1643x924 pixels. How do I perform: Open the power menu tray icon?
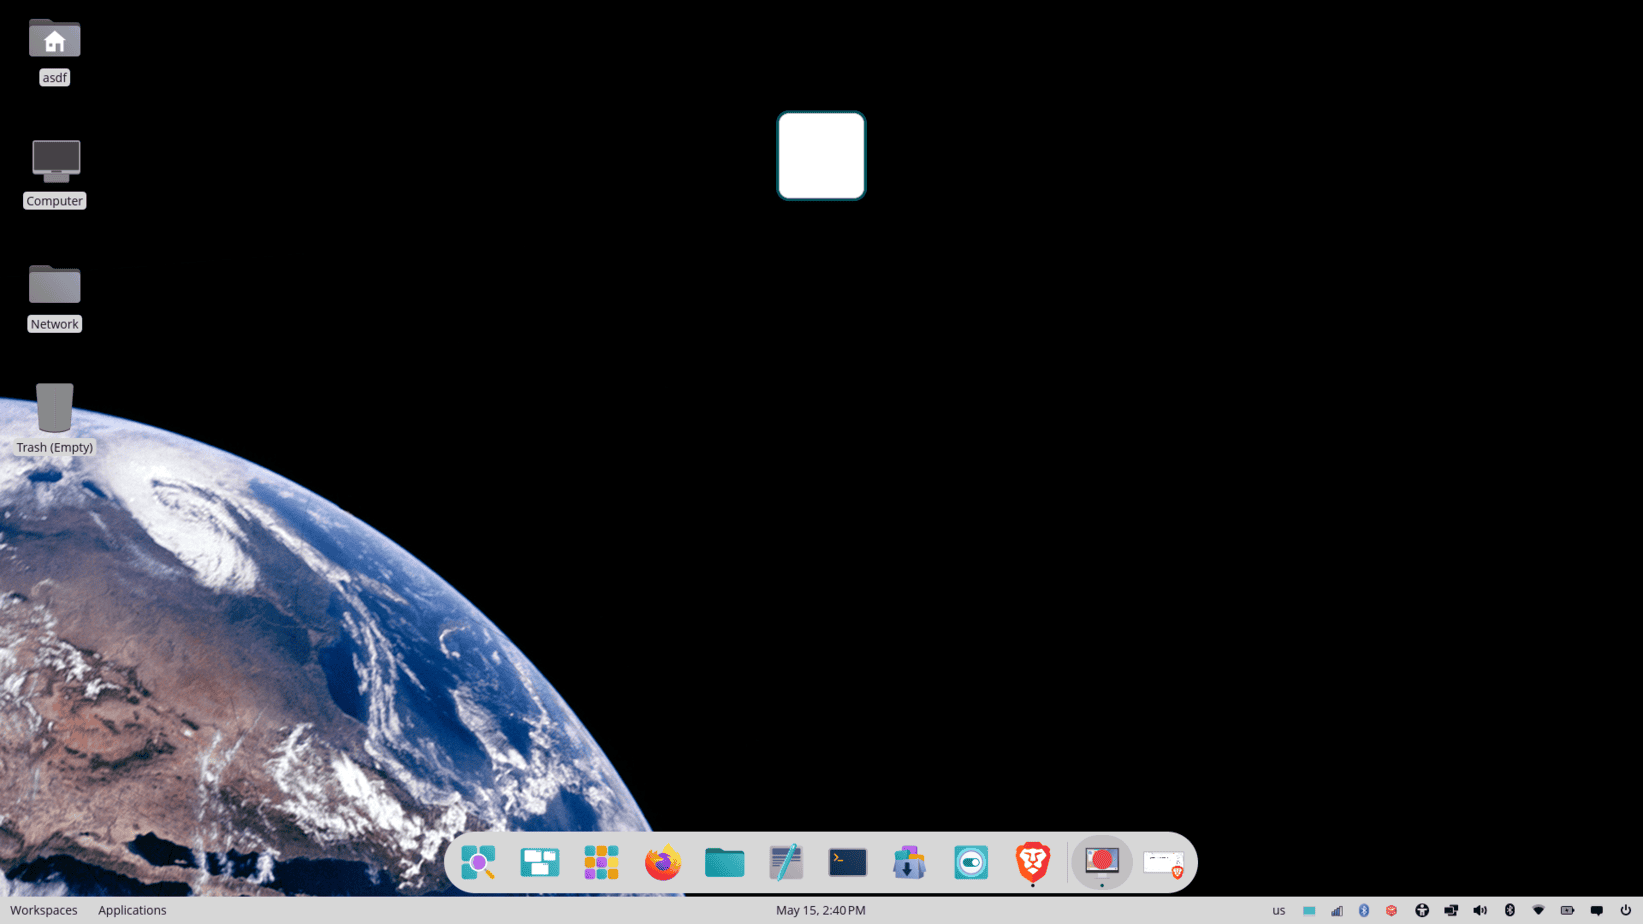click(x=1625, y=910)
